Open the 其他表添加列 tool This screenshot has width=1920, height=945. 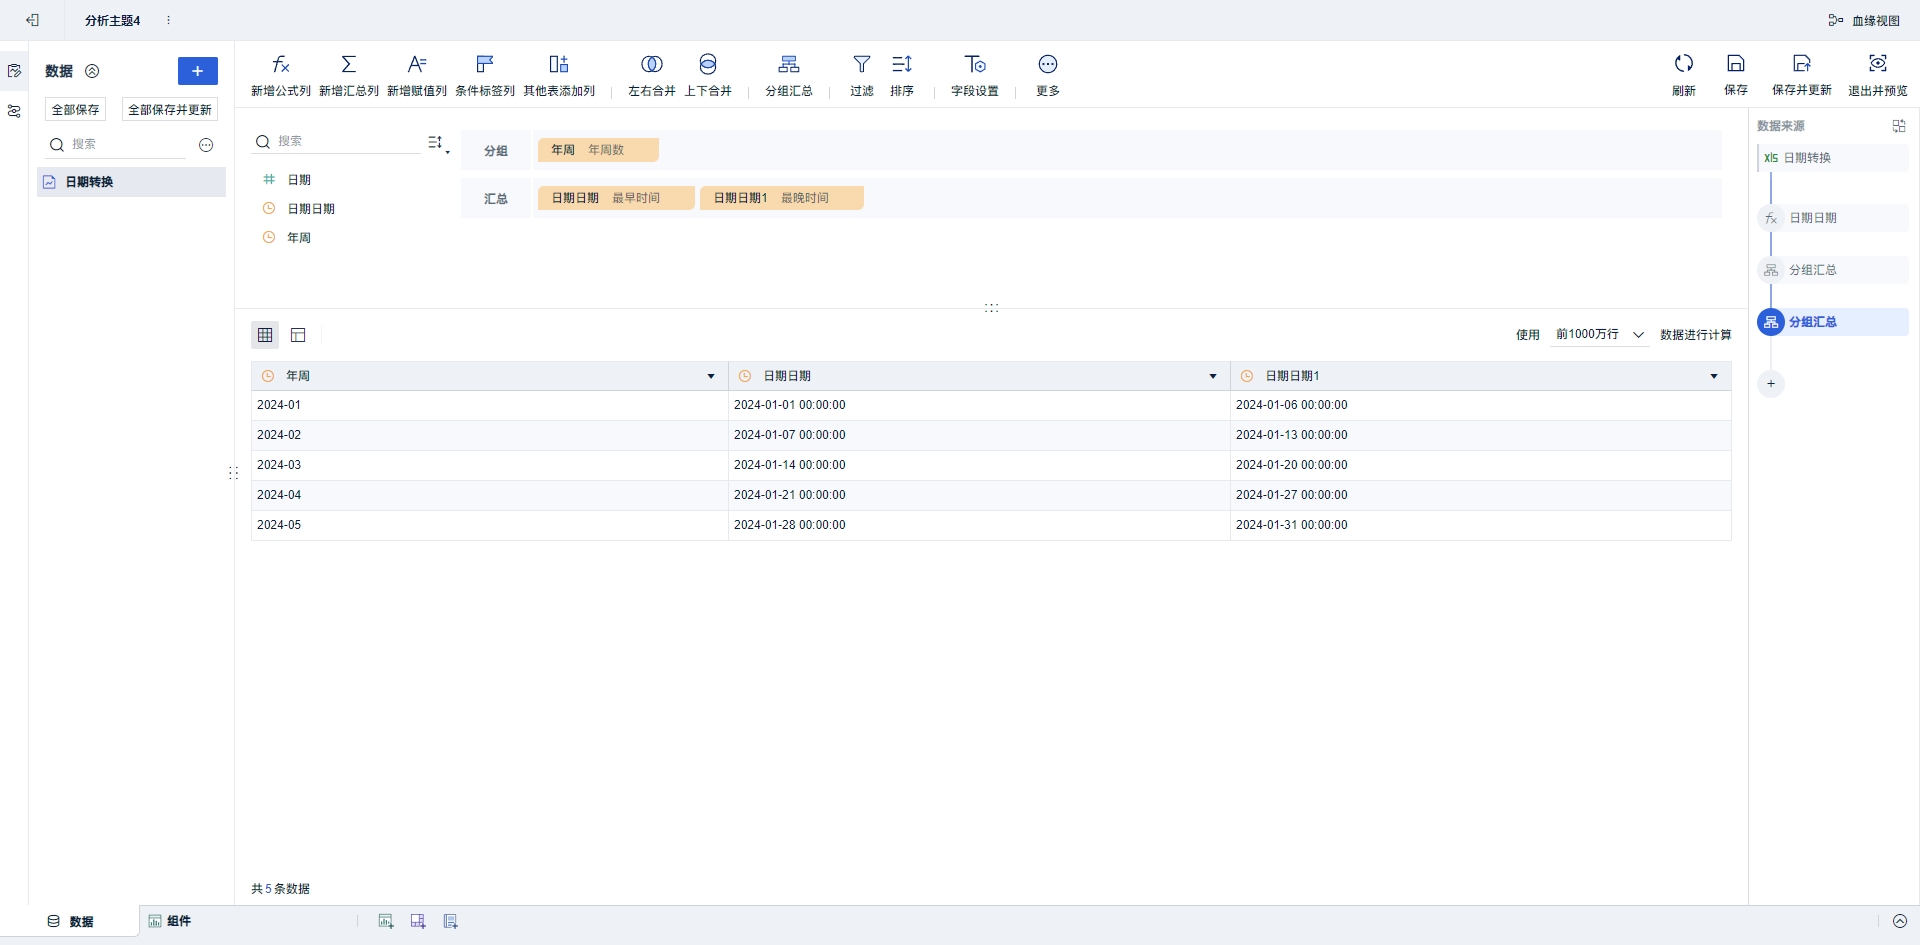tap(558, 75)
